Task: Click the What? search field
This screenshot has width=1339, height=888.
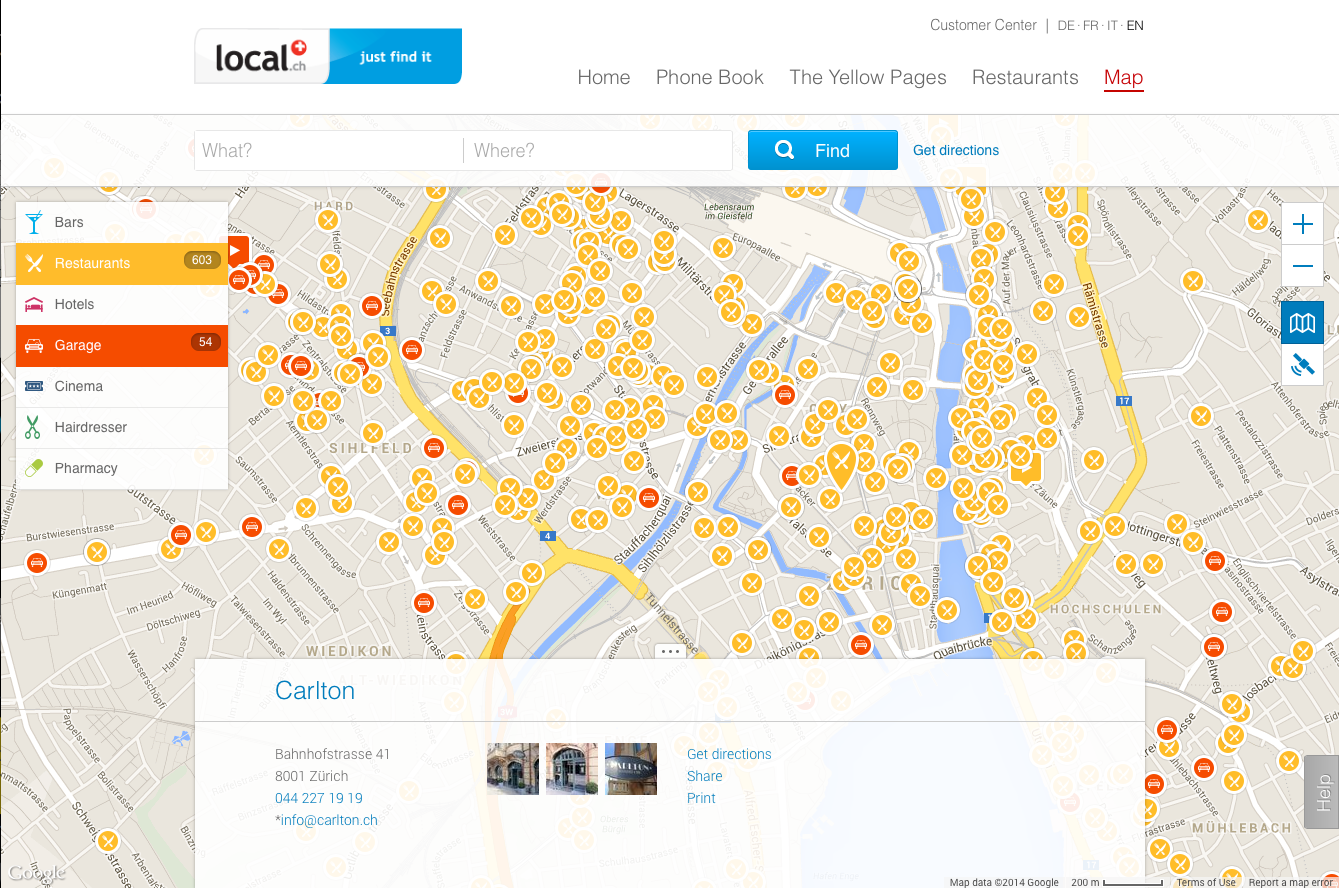Action: [328, 151]
